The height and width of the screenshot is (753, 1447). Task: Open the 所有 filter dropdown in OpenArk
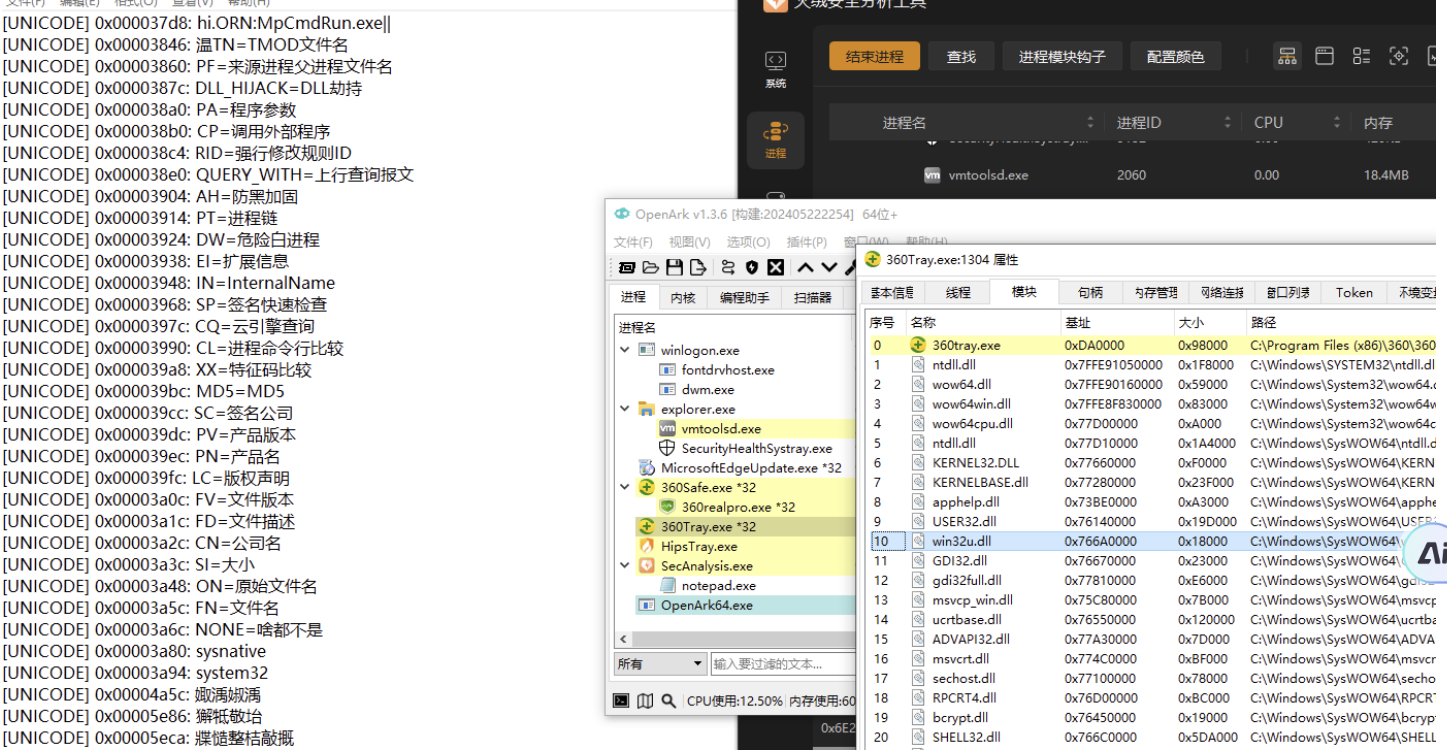[660, 664]
